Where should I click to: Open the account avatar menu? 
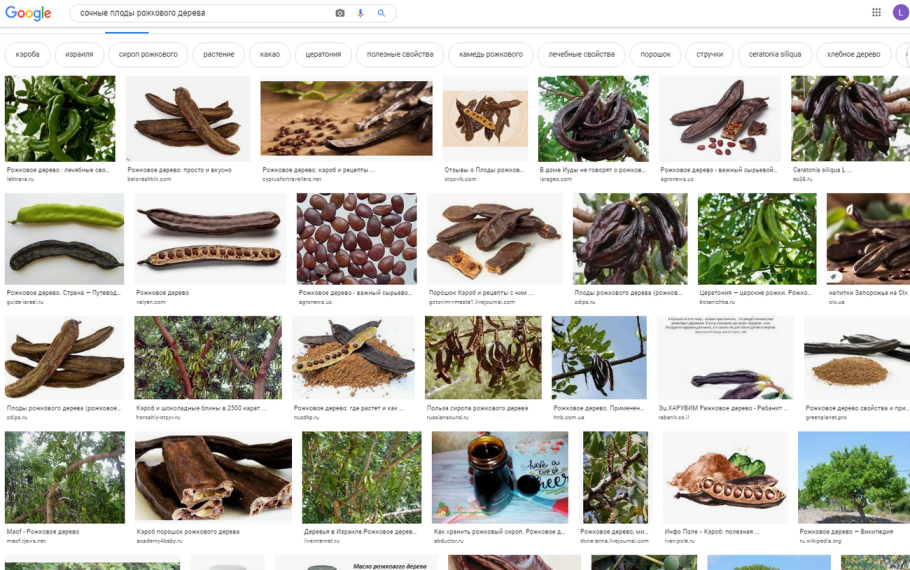pyautogui.click(x=900, y=13)
